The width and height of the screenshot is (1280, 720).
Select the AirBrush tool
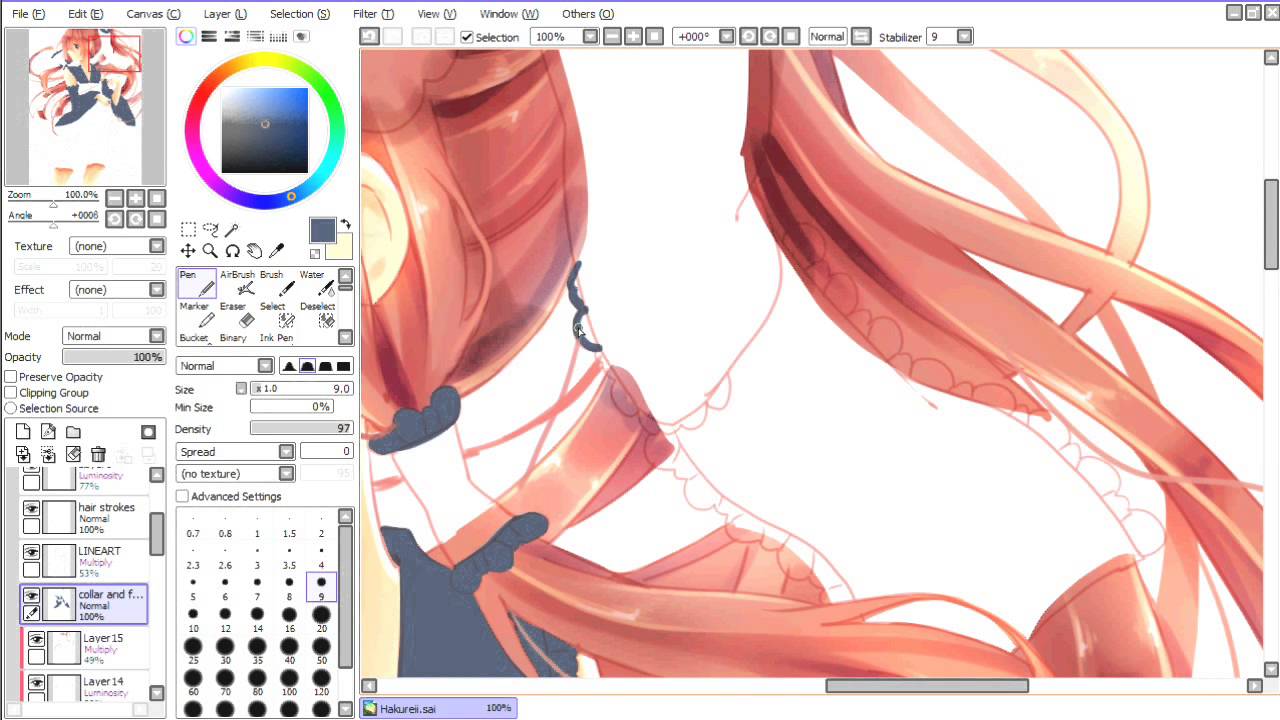point(237,284)
